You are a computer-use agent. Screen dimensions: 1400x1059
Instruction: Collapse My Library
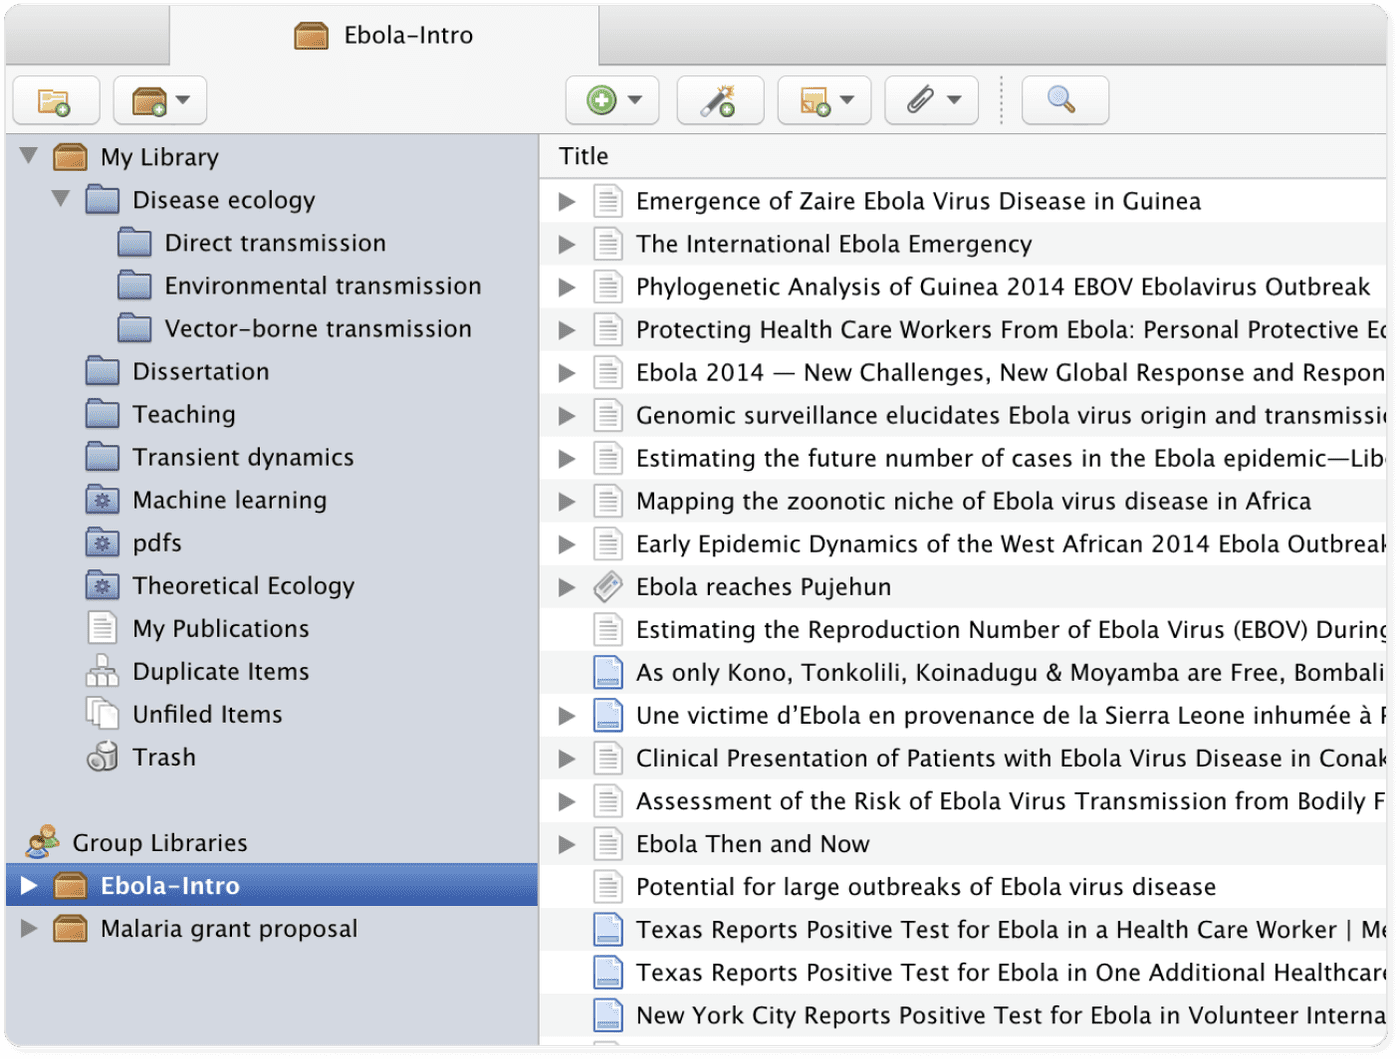(27, 156)
